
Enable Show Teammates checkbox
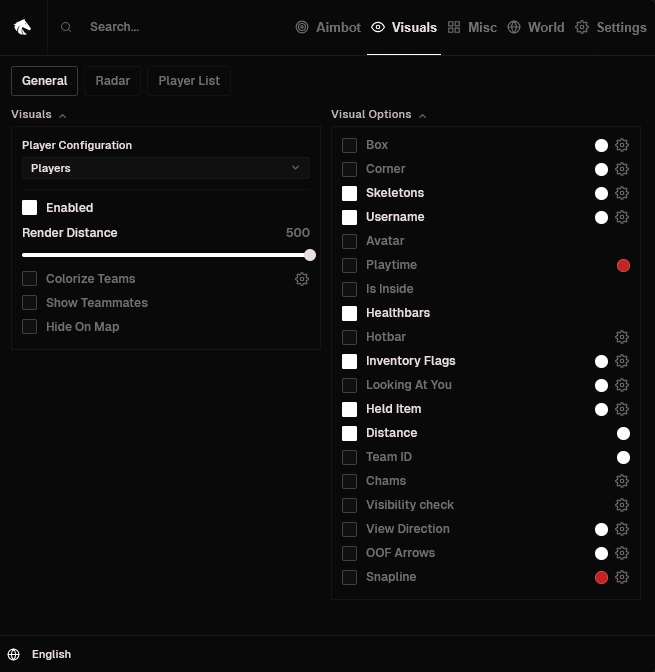click(30, 303)
